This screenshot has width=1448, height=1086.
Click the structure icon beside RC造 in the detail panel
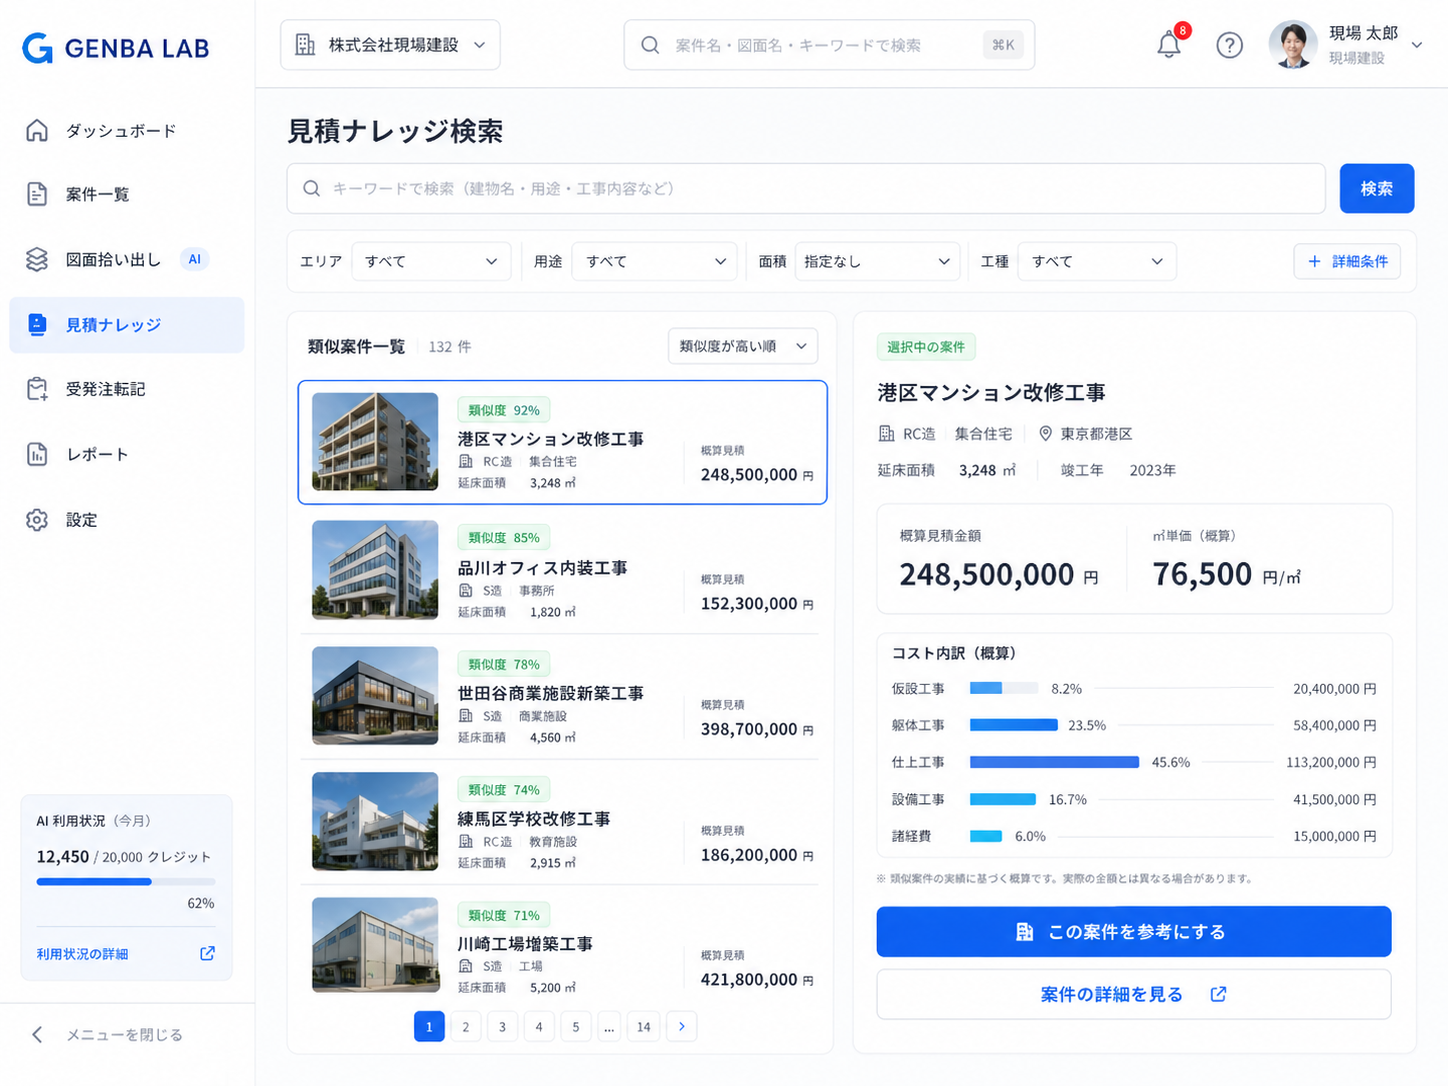coord(886,433)
